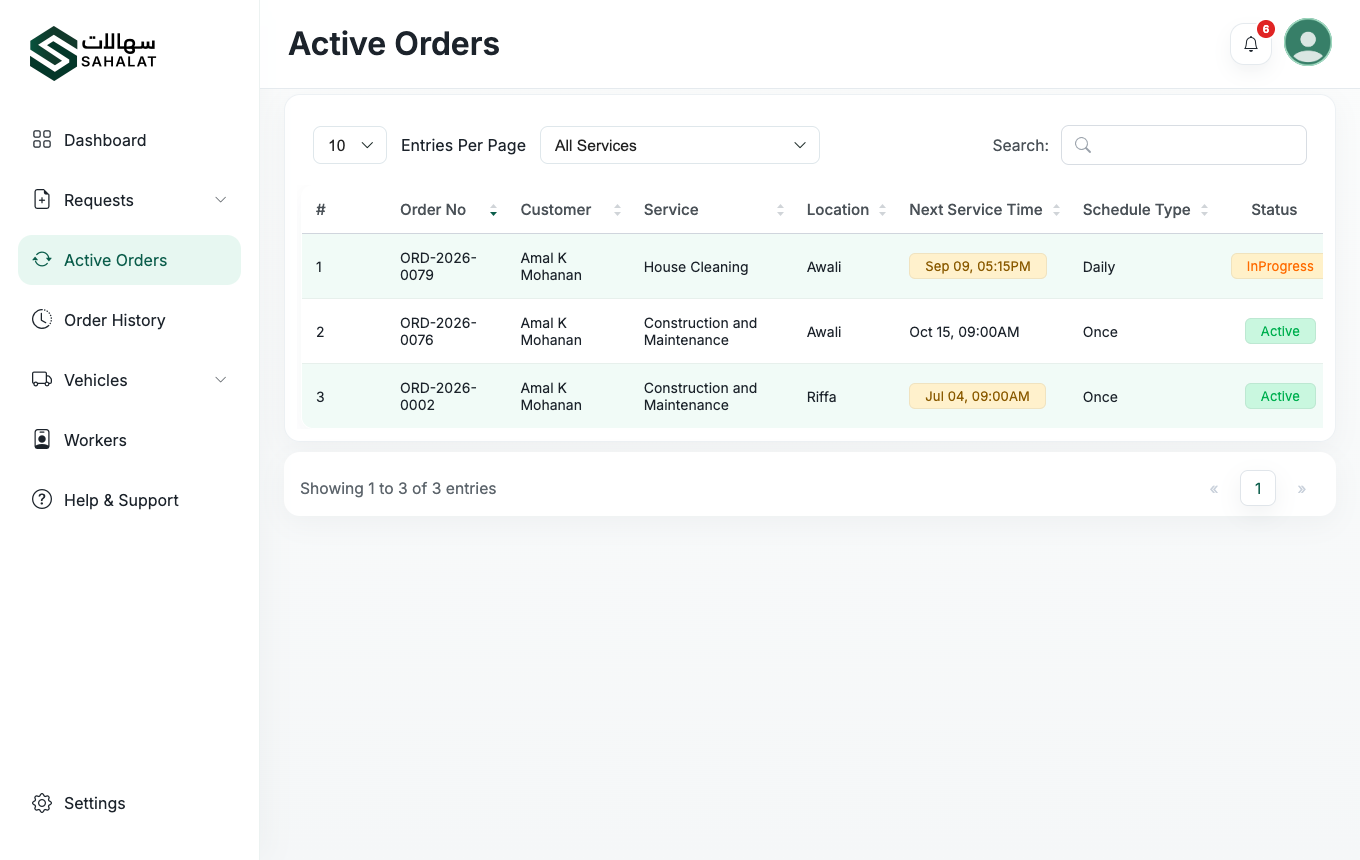The width and height of the screenshot is (1360, 860).
Task: Click the Help & Support question icon
Action: 42,499
